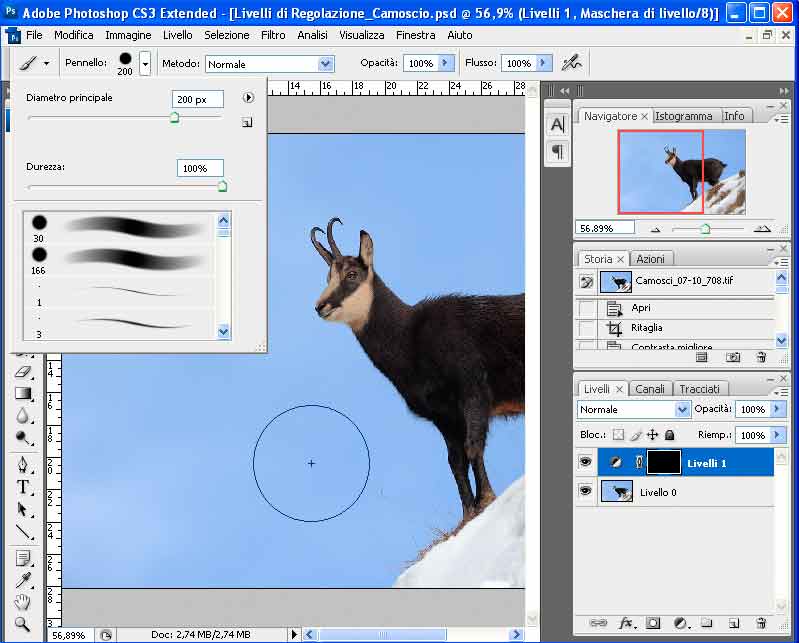The width and height of the screenshot is (799, 643).
Task: Select the Gradient tool
Action: (x=23, y=393)
